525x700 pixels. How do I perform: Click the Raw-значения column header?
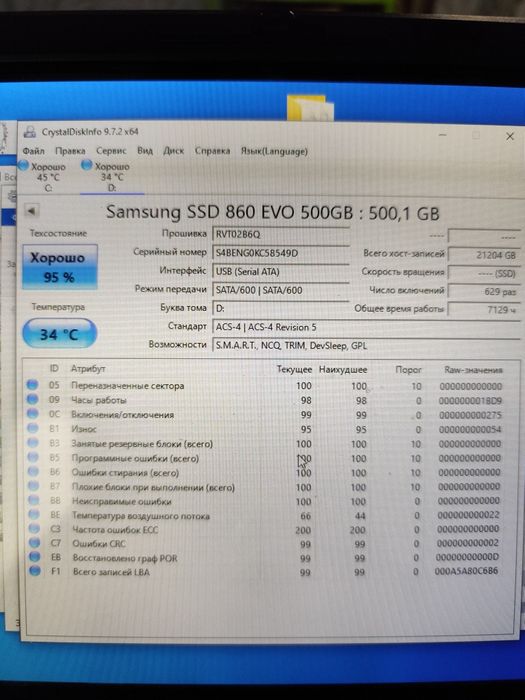pyautogui.click(x=474, y=370)
